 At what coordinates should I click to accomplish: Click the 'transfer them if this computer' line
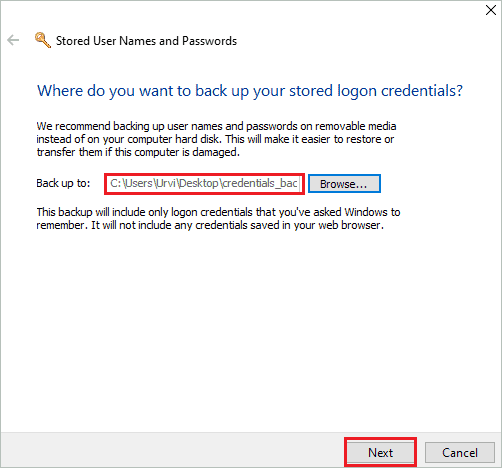click(138, 152)
